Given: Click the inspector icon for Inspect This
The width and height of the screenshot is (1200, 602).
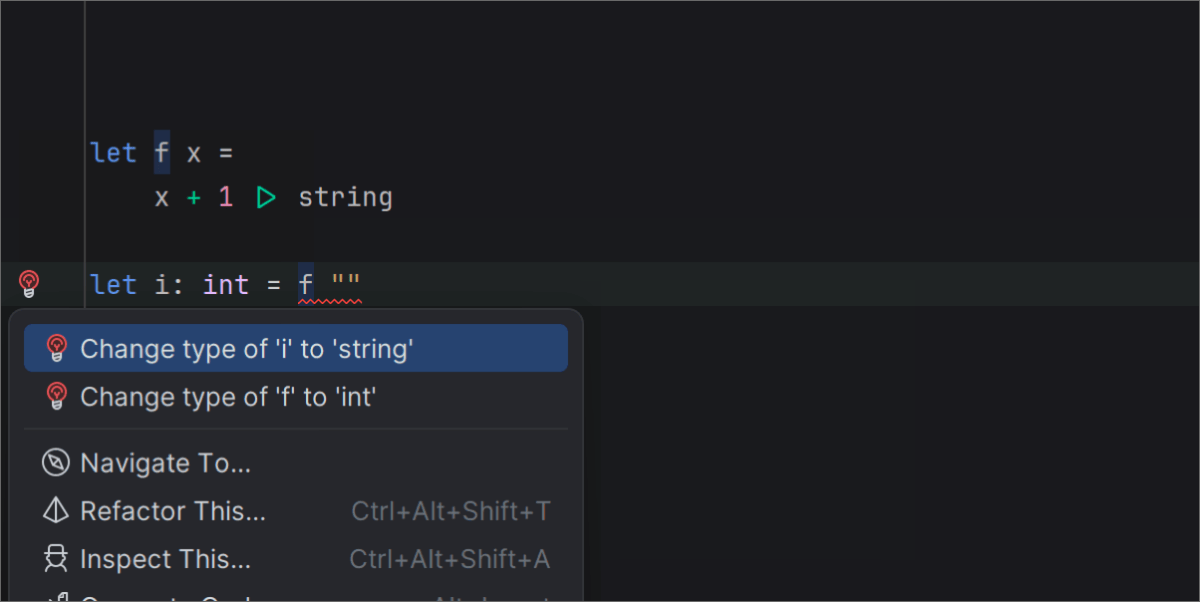Looking at the screenshot, I should click(x=55, y=559).
